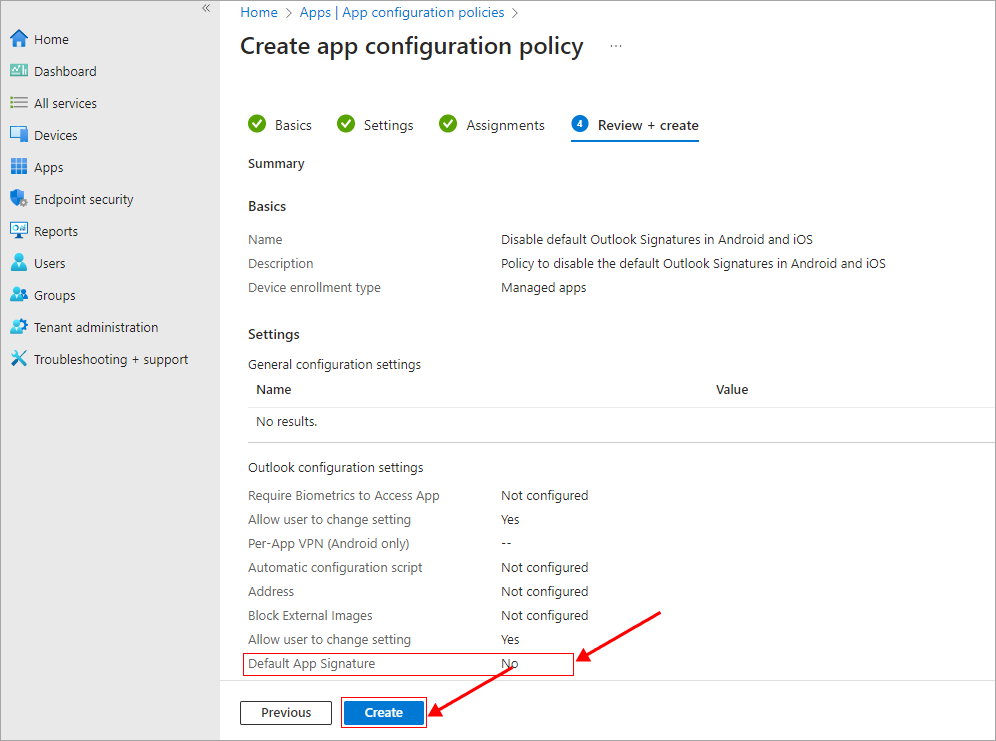Click the policy description value text
Screen dimensions: 996x741
(693, 264)
